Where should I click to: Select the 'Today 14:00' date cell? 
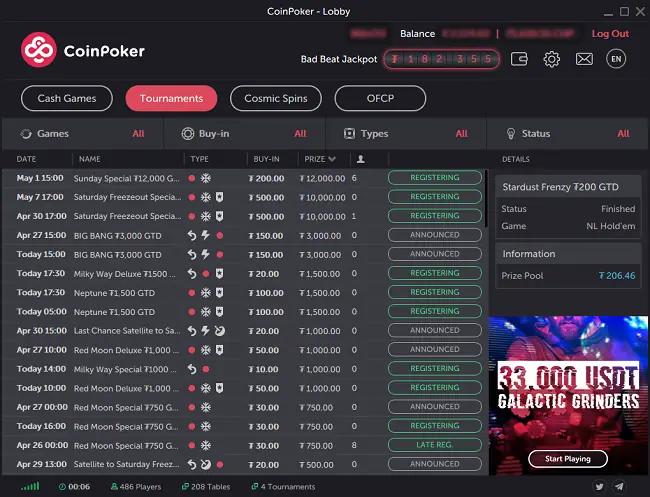41,369
